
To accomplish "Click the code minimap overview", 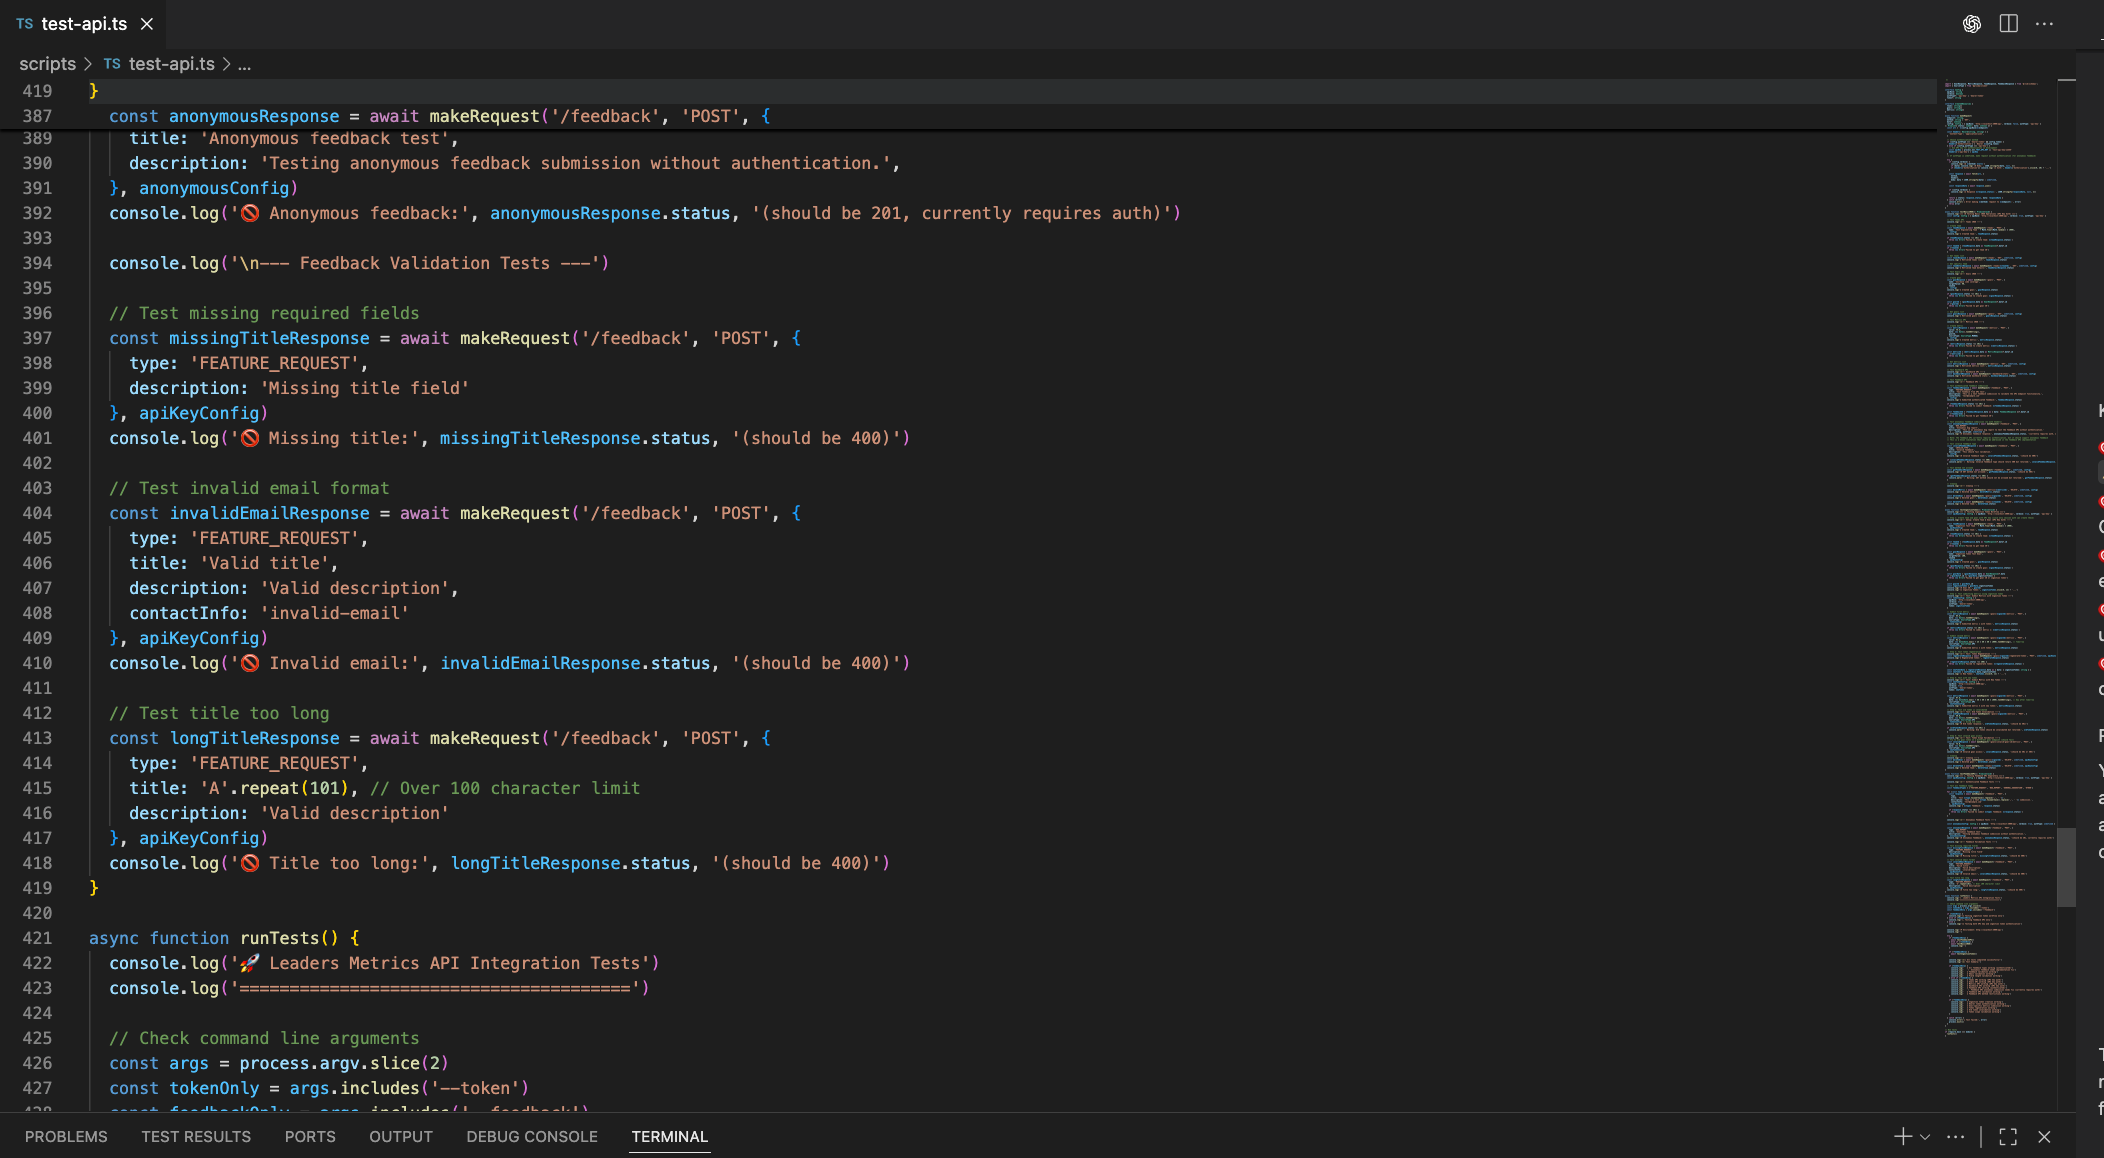I will click(x=1995, y=500).
